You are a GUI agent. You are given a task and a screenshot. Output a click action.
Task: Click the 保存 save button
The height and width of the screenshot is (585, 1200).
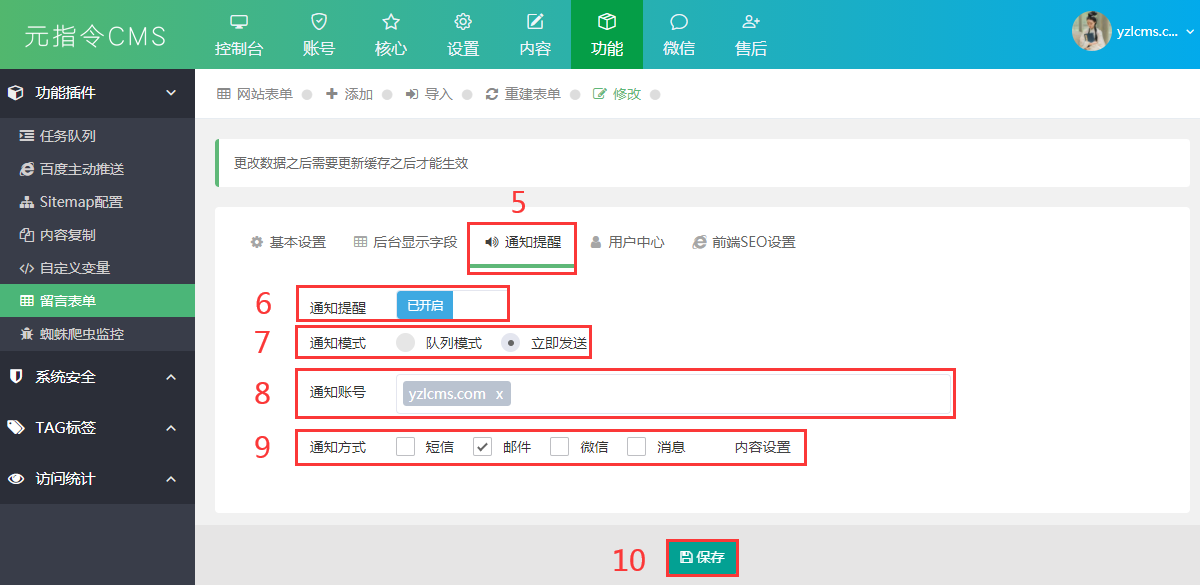(703, 557)
